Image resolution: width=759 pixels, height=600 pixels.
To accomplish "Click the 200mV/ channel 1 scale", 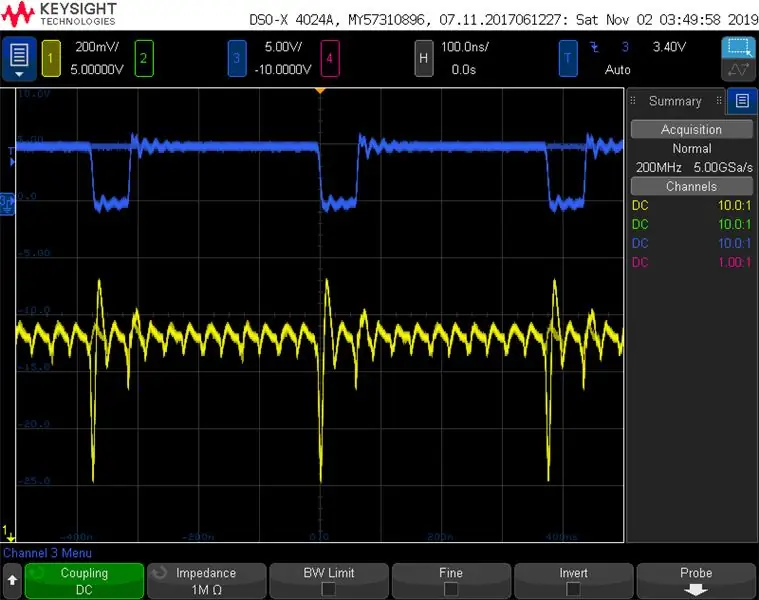I will tap(97, 47).
